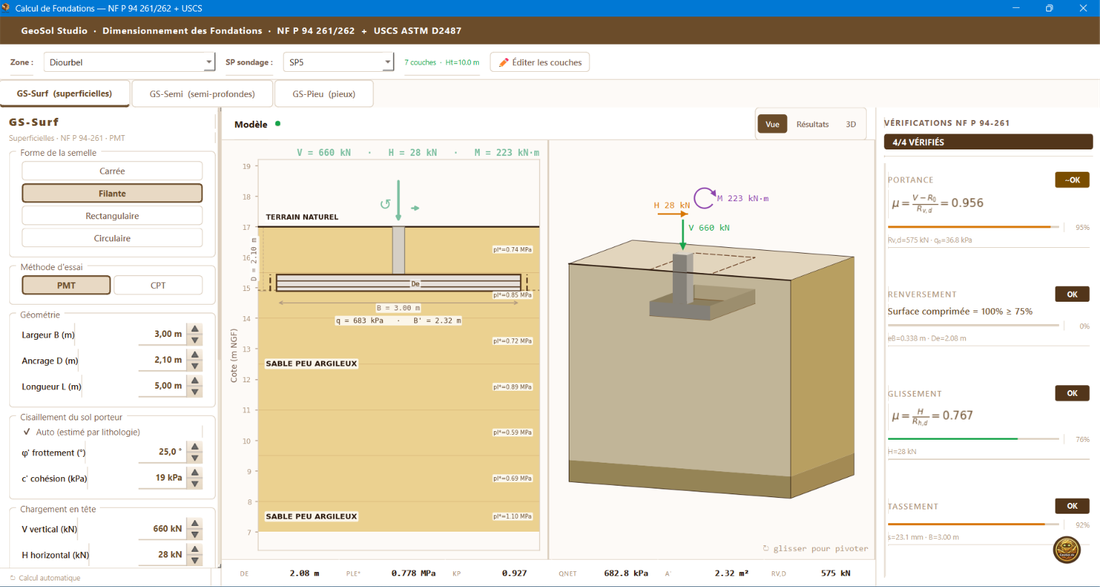
Task: Click the RV,D 575 kN value
Action: click(836, 573)
